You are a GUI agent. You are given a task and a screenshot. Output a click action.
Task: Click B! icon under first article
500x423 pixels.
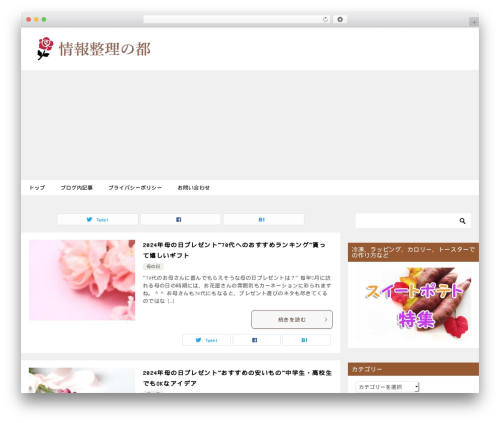point(304,340)
